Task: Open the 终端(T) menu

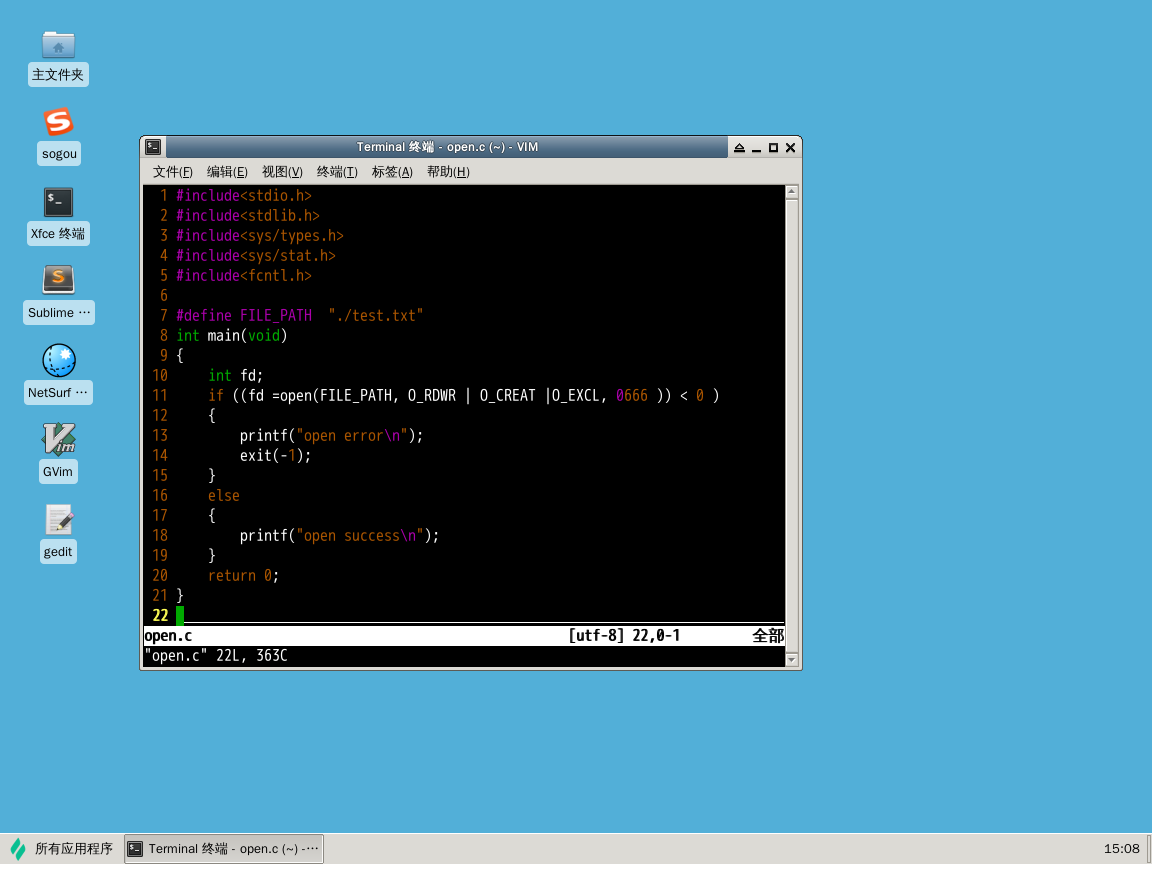Action: coord(337,172)
